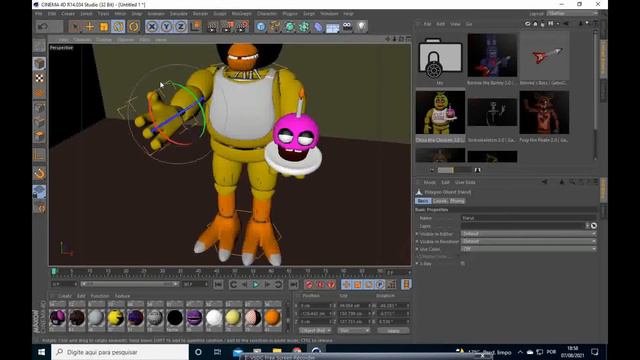Image resolution: width=640 pixels, height=360 pixels.
Task: Click search icon in Attributes panel header
Action: (x=572, y=182)
